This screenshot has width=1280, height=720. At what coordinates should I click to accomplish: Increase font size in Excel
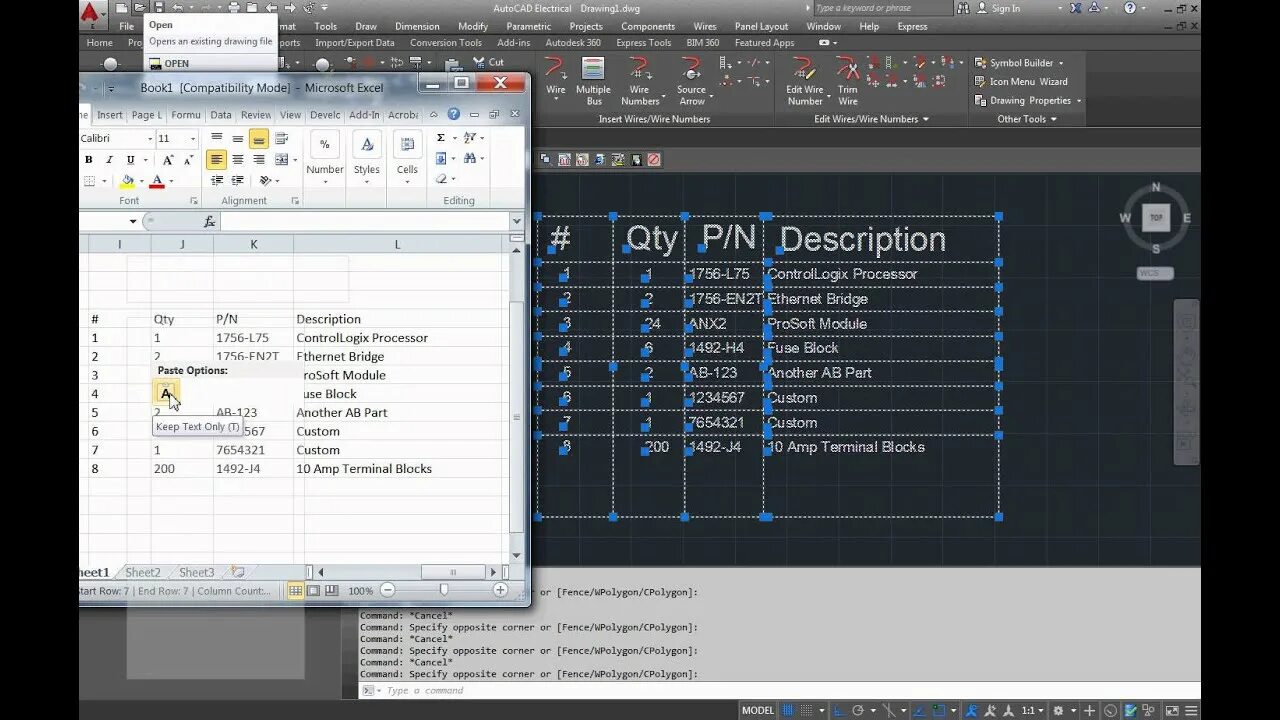167,160
